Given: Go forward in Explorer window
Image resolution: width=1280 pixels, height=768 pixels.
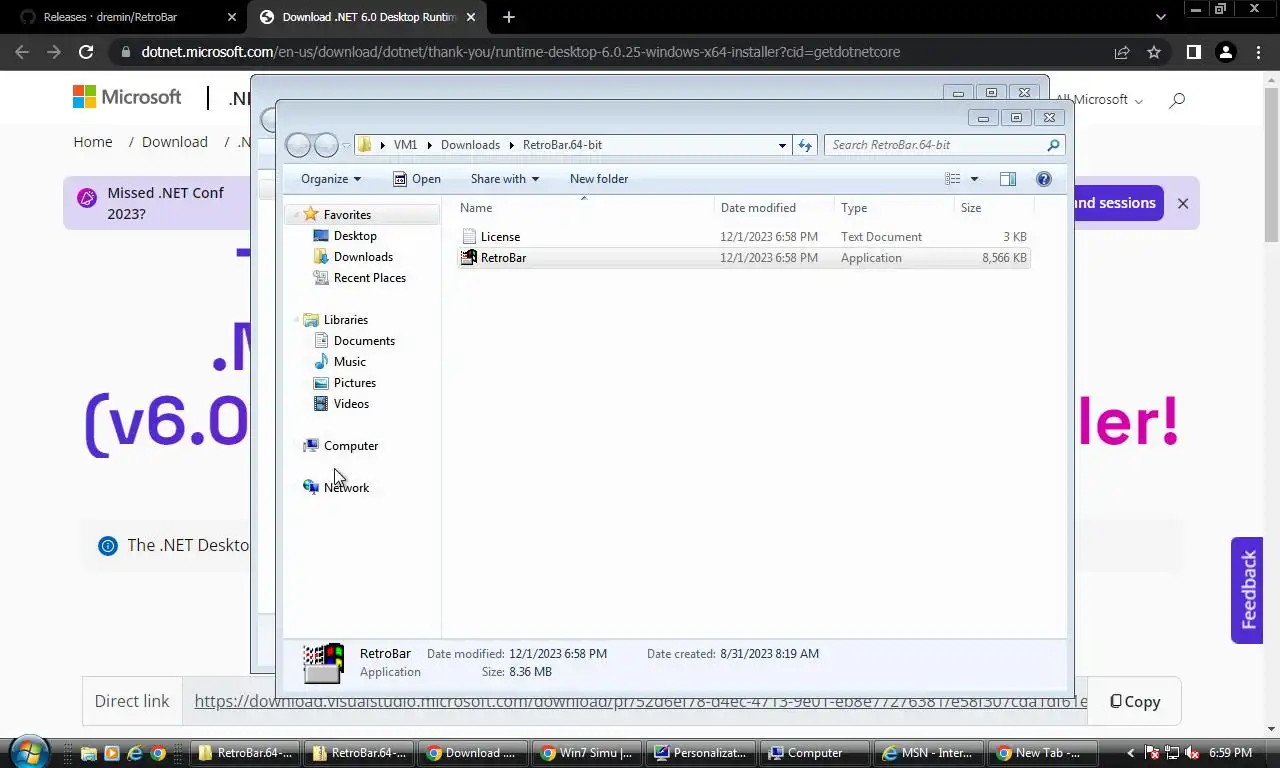Looking at the screenshot, I should [x=326, y=145].
